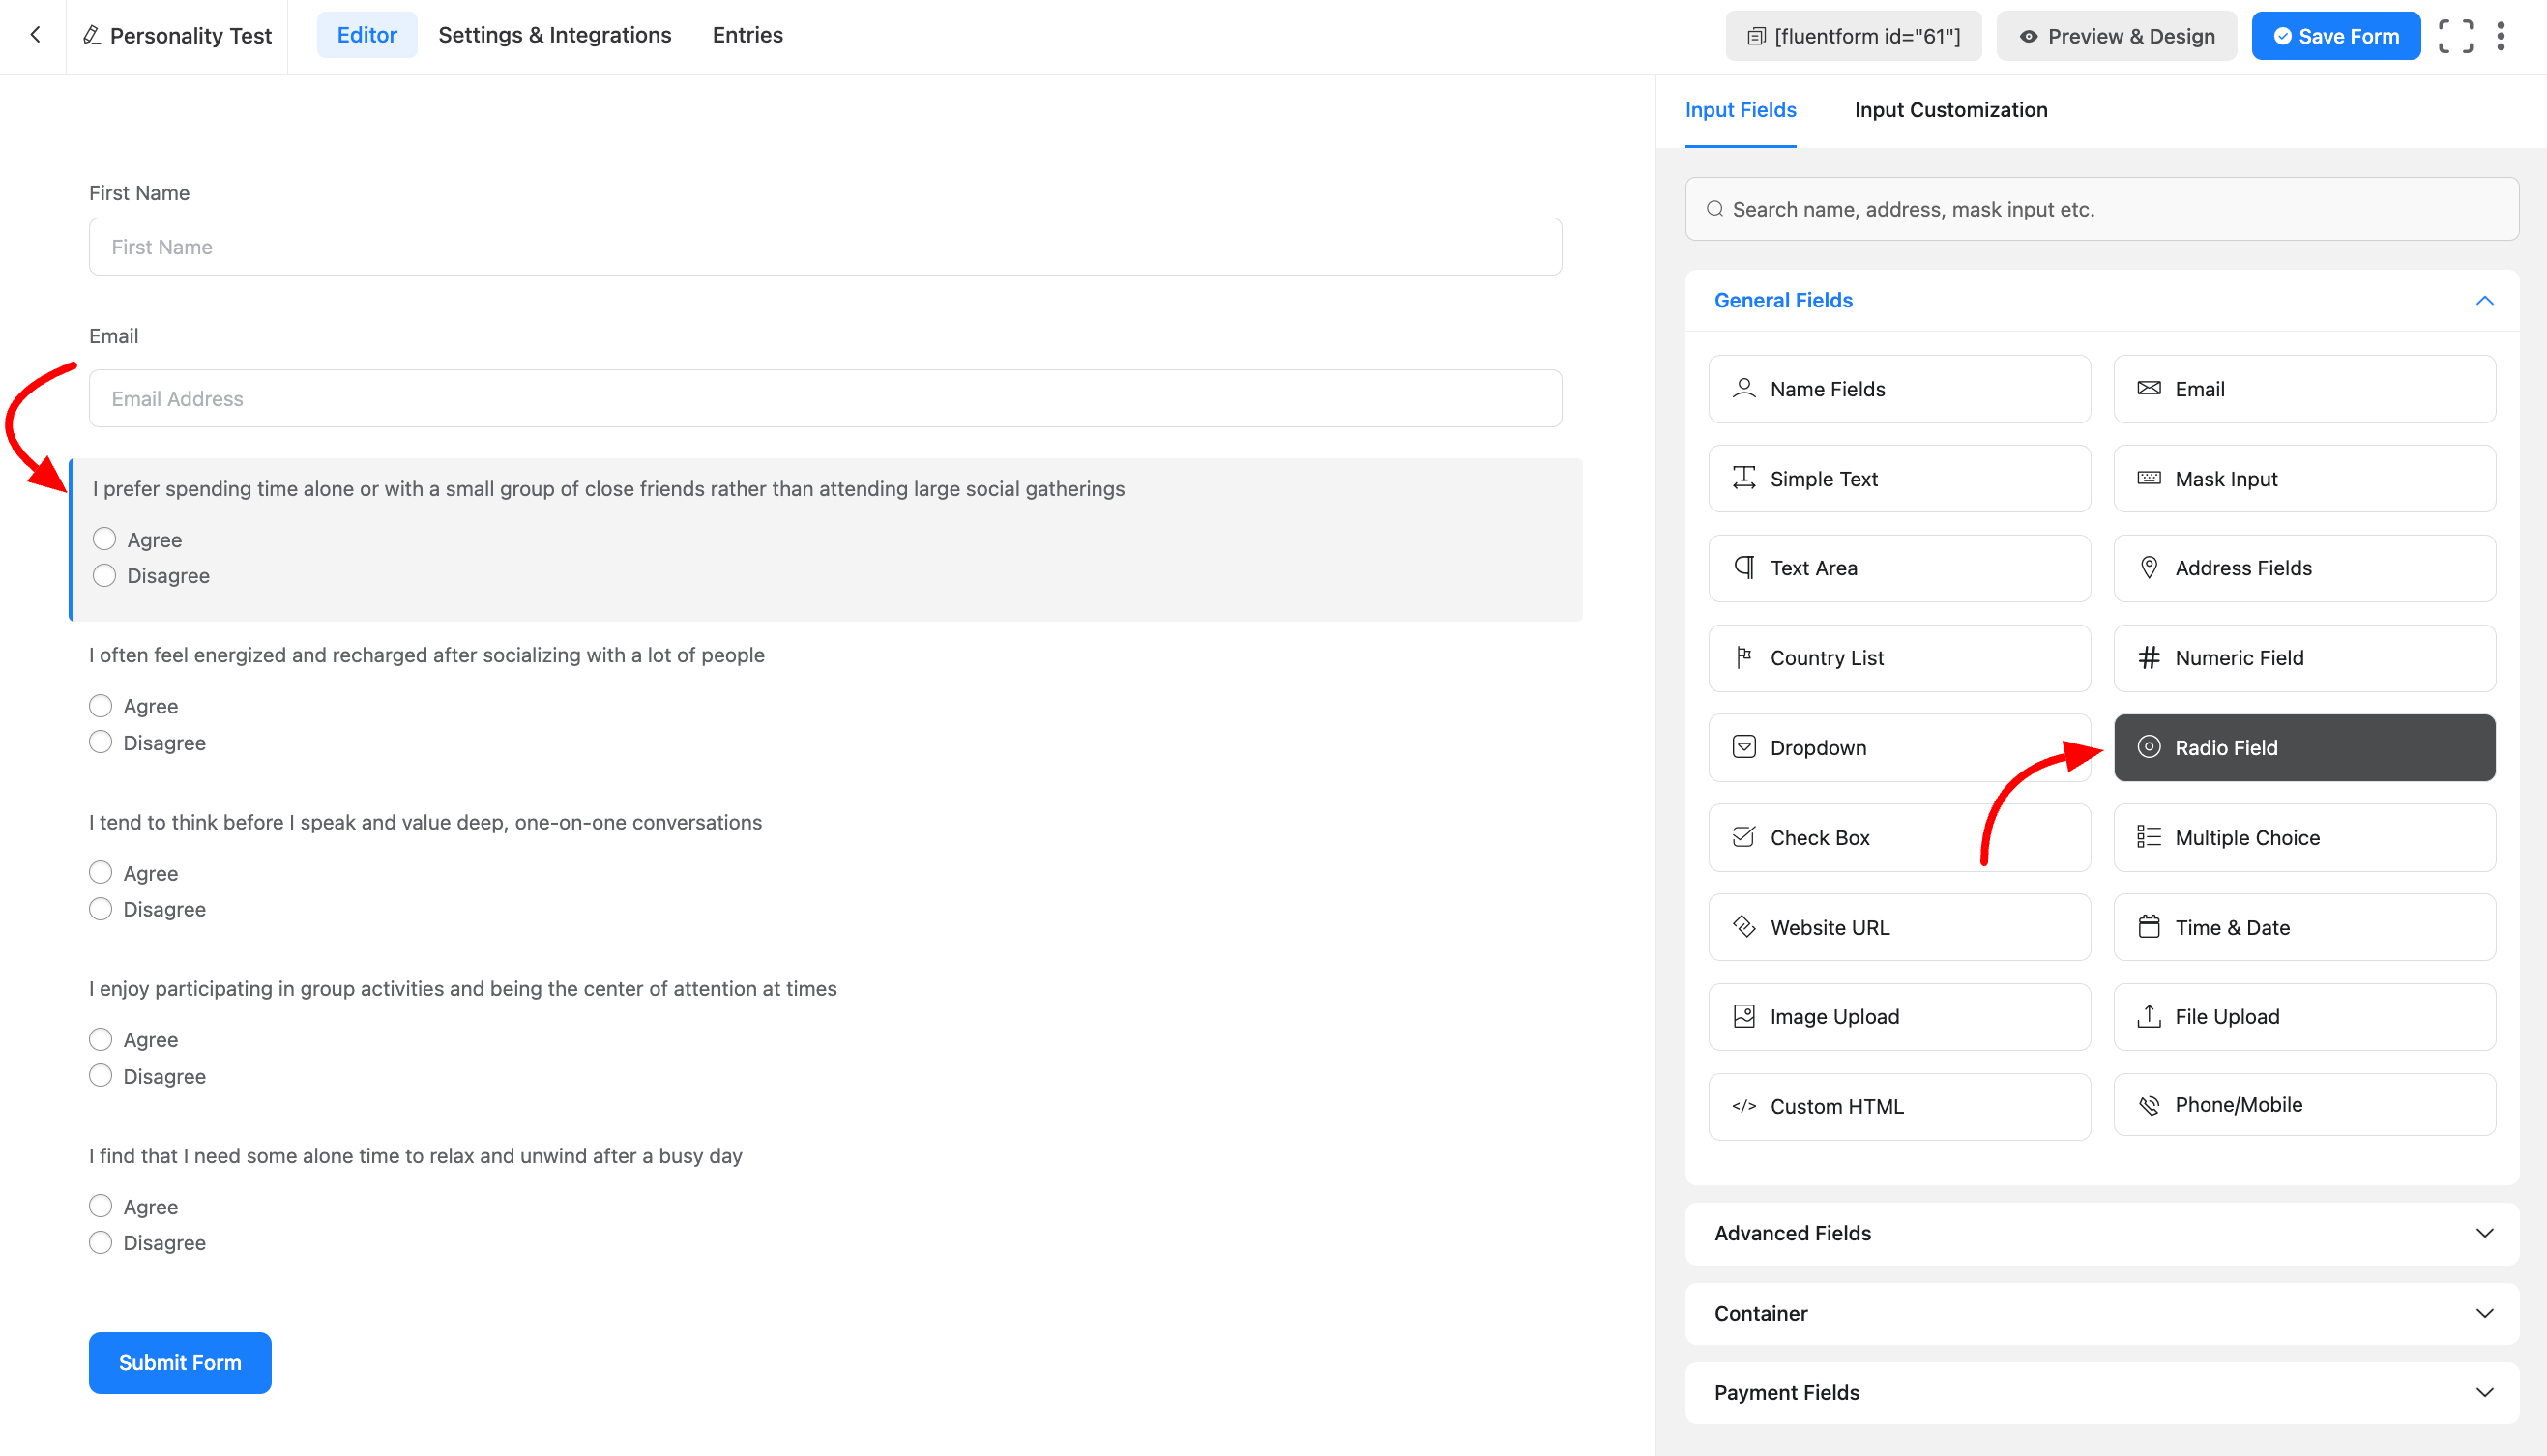Switch to Settings & Integrations tab

coord(554,35)
